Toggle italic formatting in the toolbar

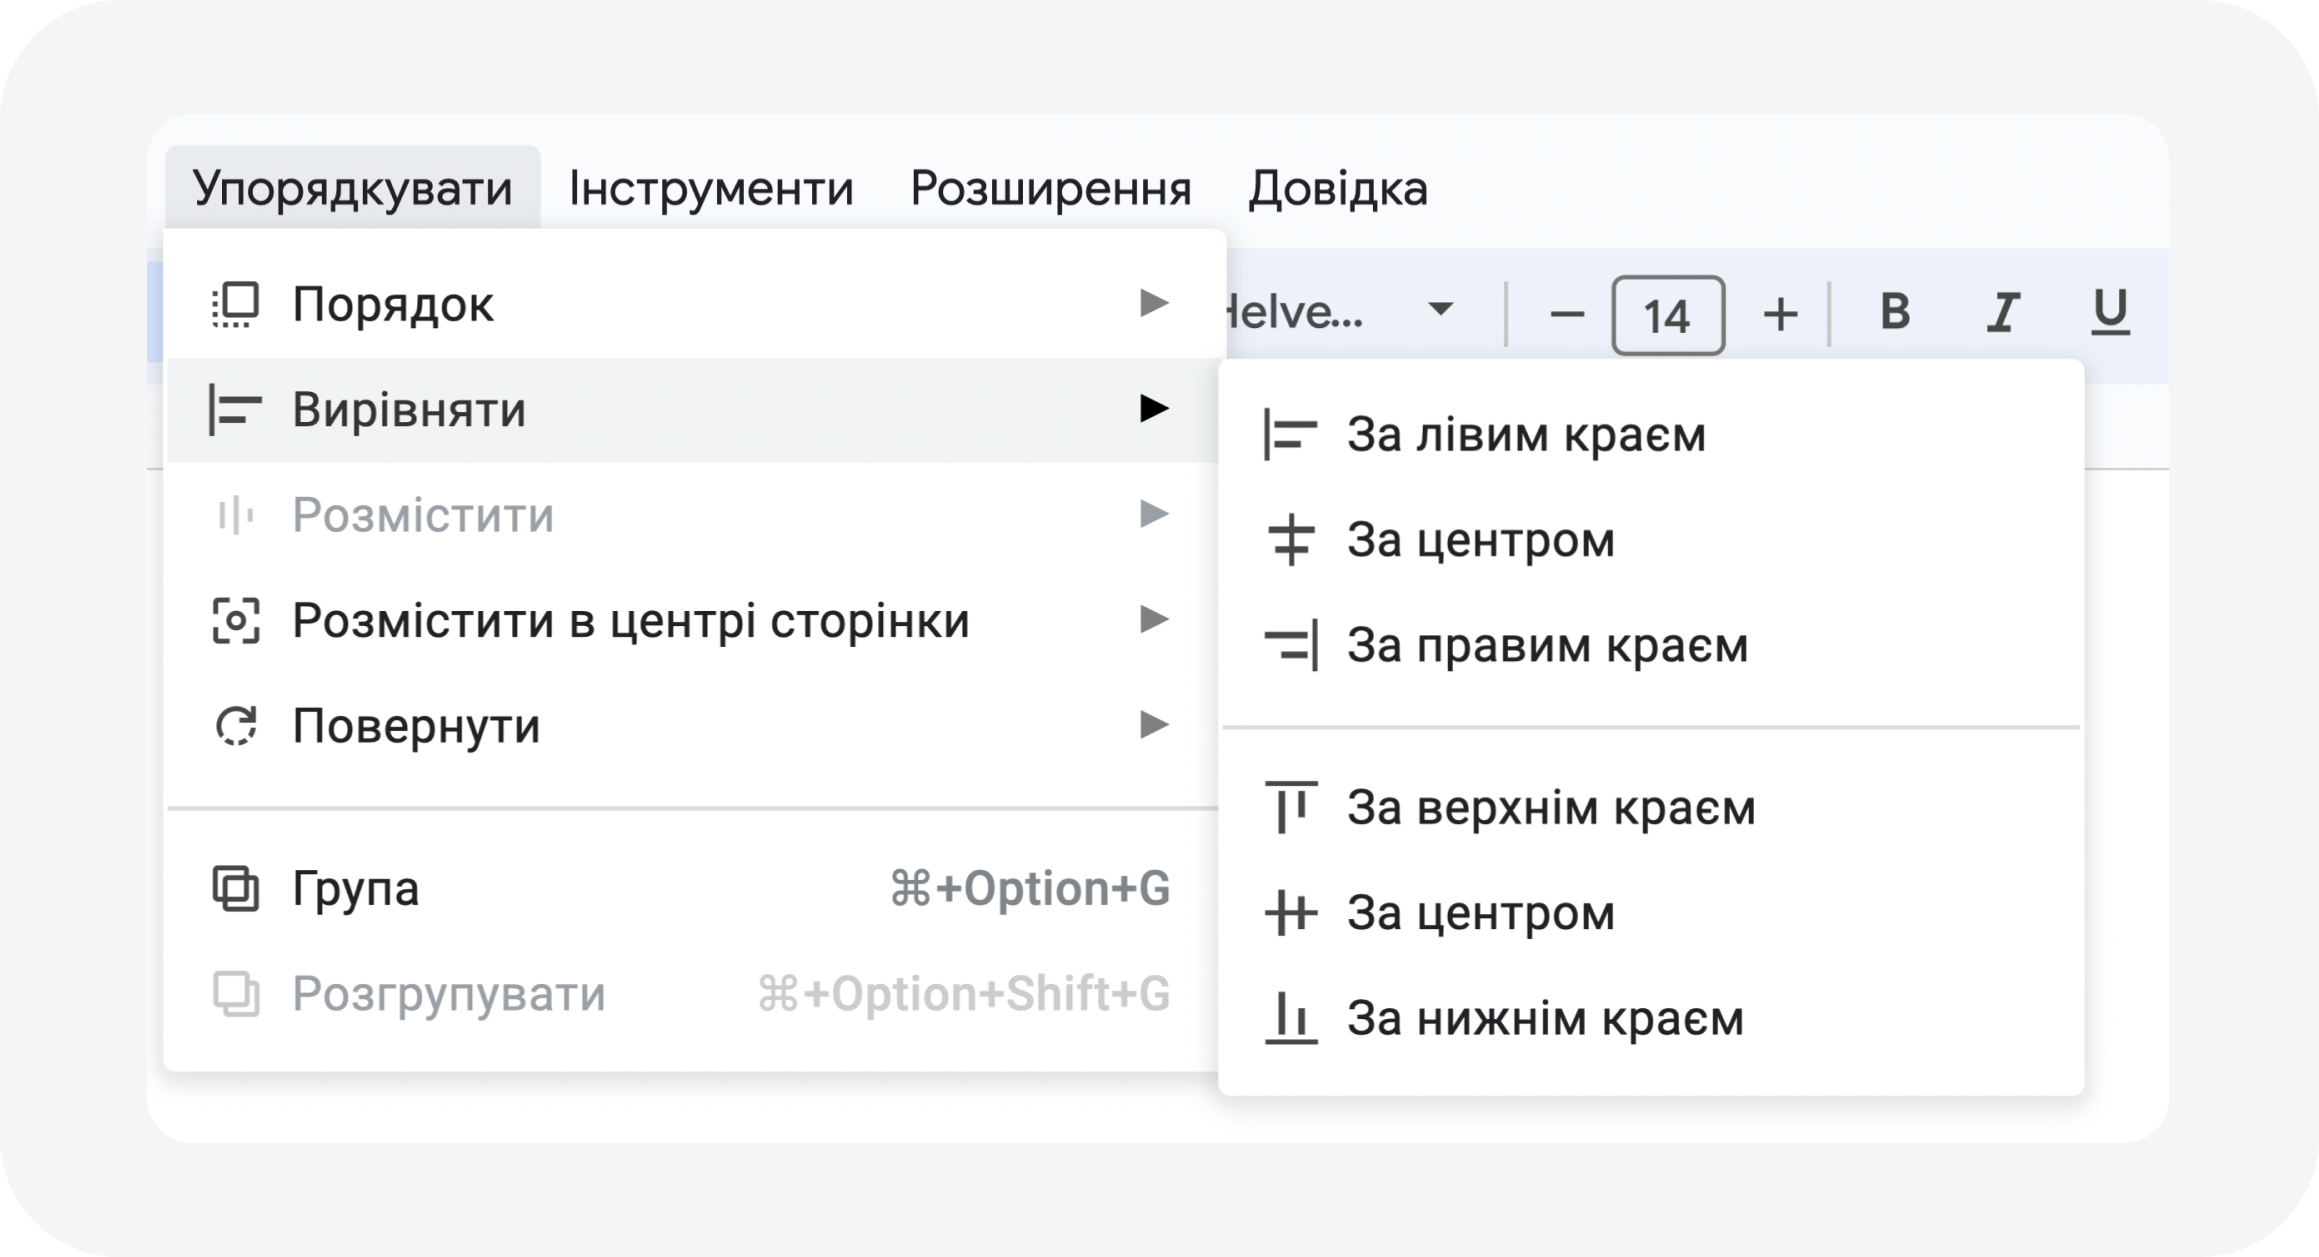click(x=2002, y=313)
